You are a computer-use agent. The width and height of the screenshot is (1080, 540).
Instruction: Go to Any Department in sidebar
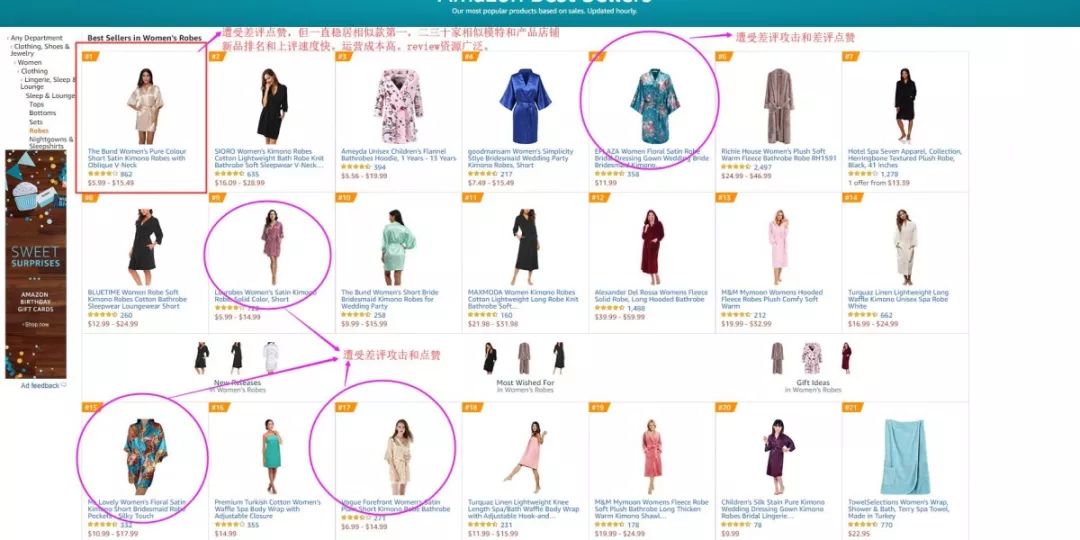37,39
